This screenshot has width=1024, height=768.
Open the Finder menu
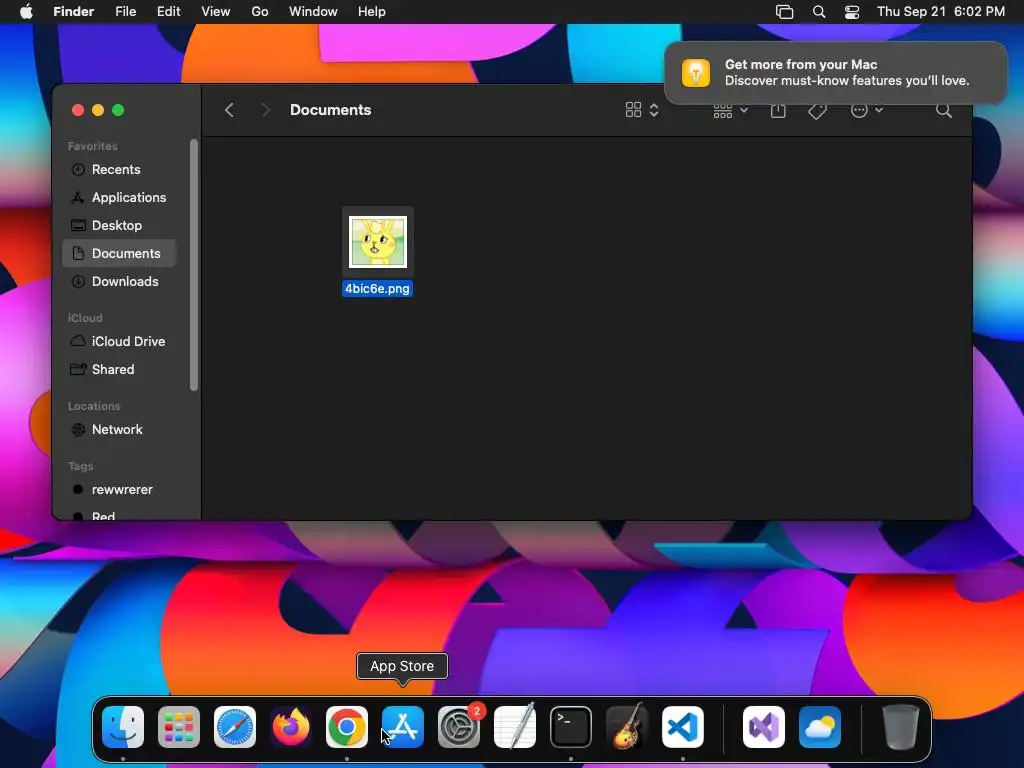click(73, 12)
